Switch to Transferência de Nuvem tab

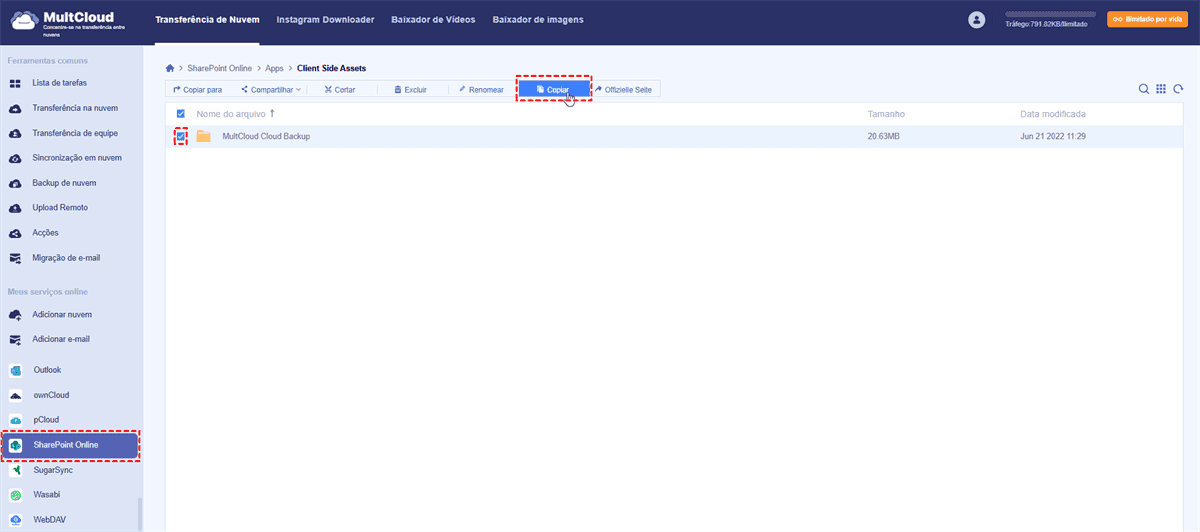pos(208,20)
